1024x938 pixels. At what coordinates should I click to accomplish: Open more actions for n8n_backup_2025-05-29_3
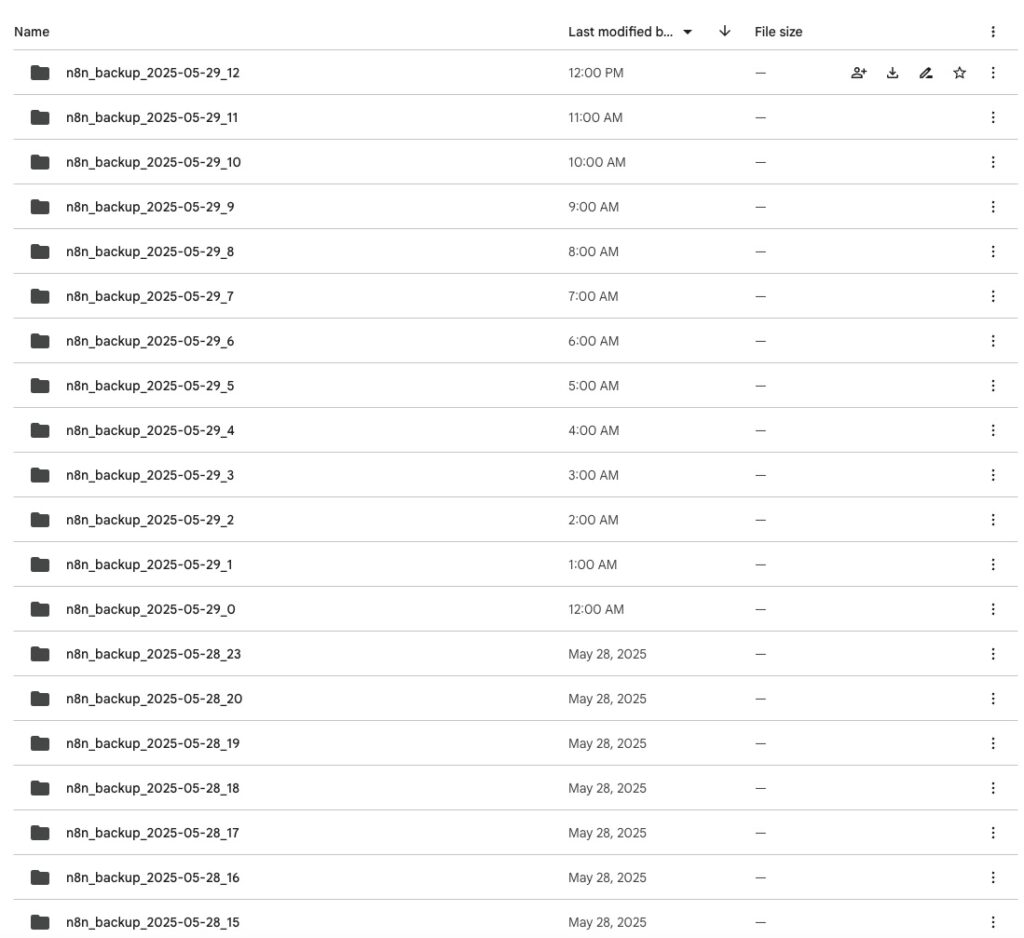point(993,476)
